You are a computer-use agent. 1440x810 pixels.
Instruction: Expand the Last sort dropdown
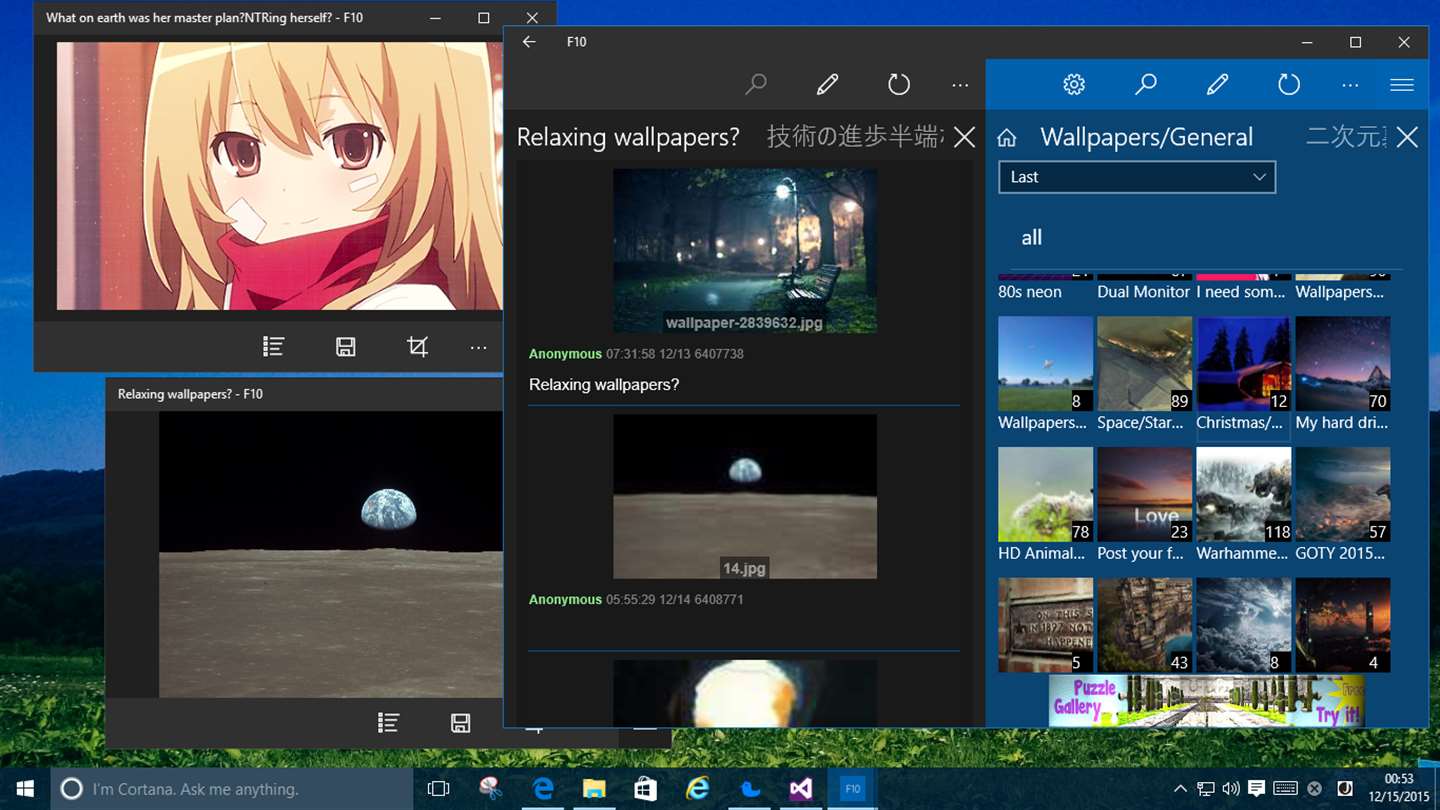point(1137,177)
